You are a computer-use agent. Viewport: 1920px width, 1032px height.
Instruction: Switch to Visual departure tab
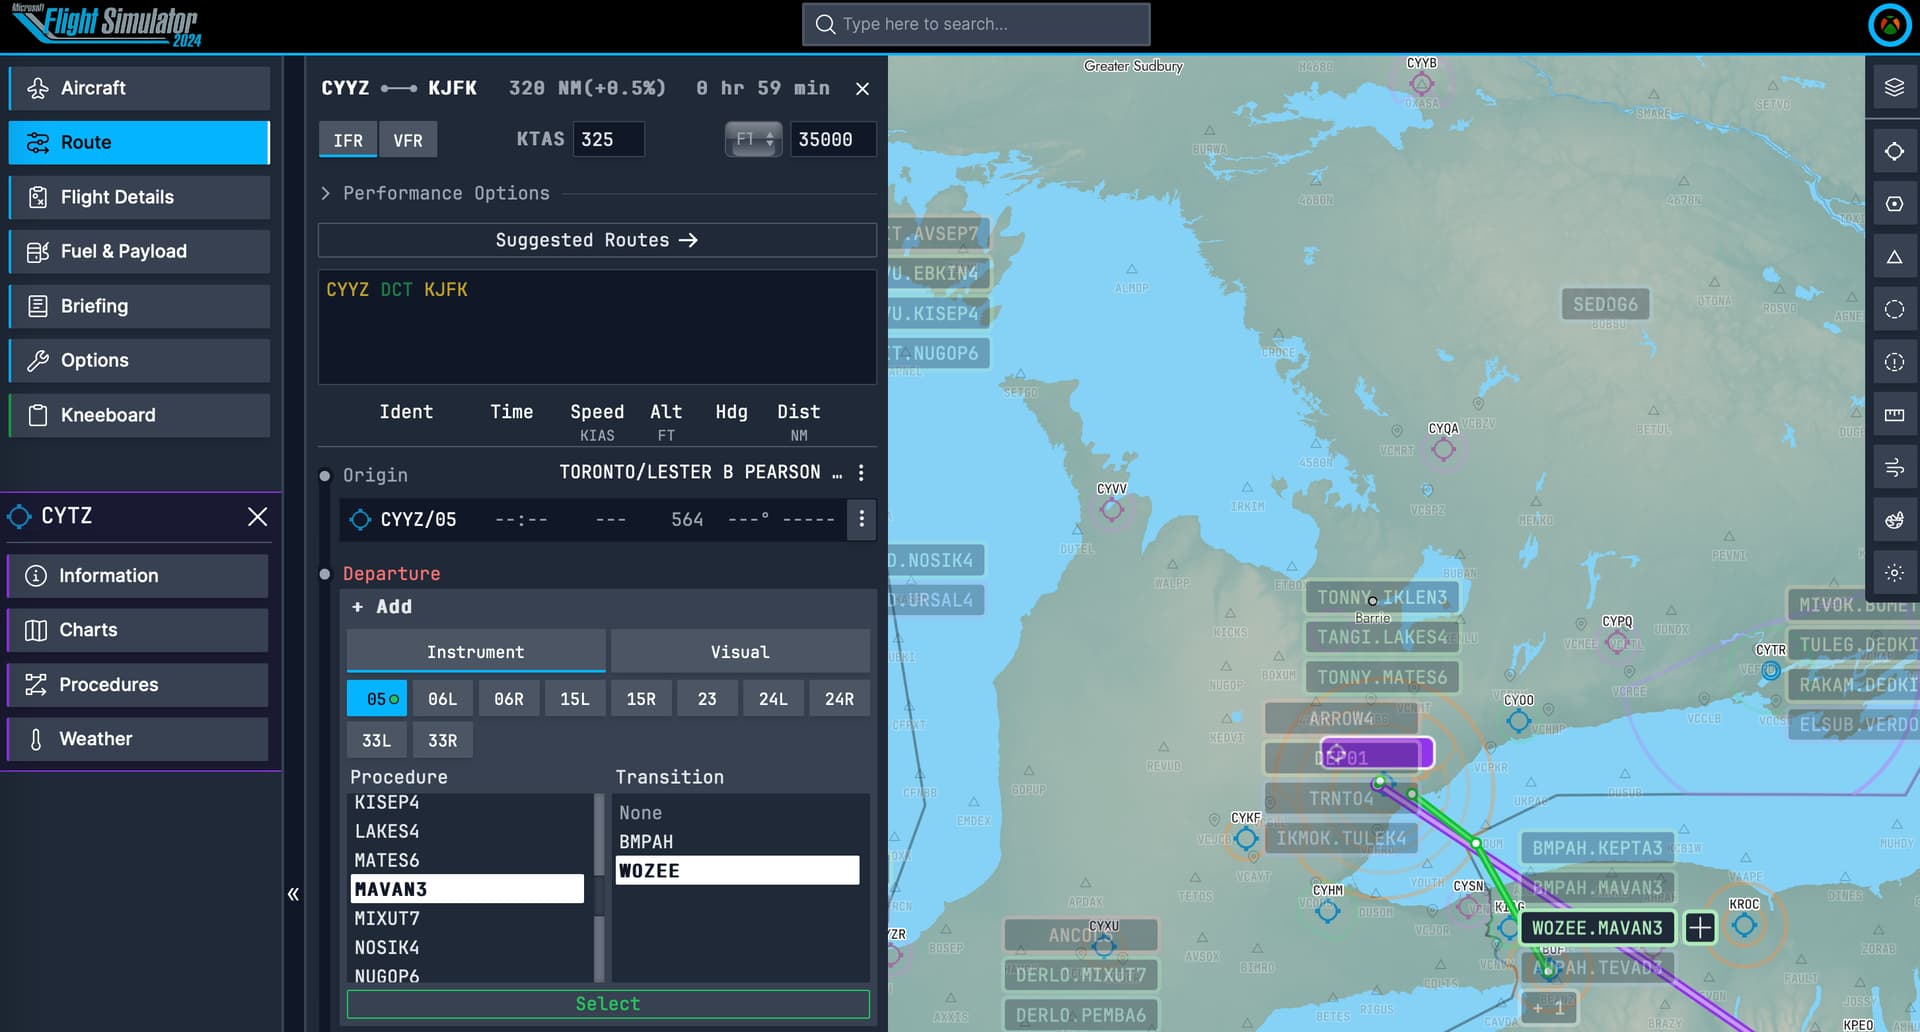click(x=740, y=652)
